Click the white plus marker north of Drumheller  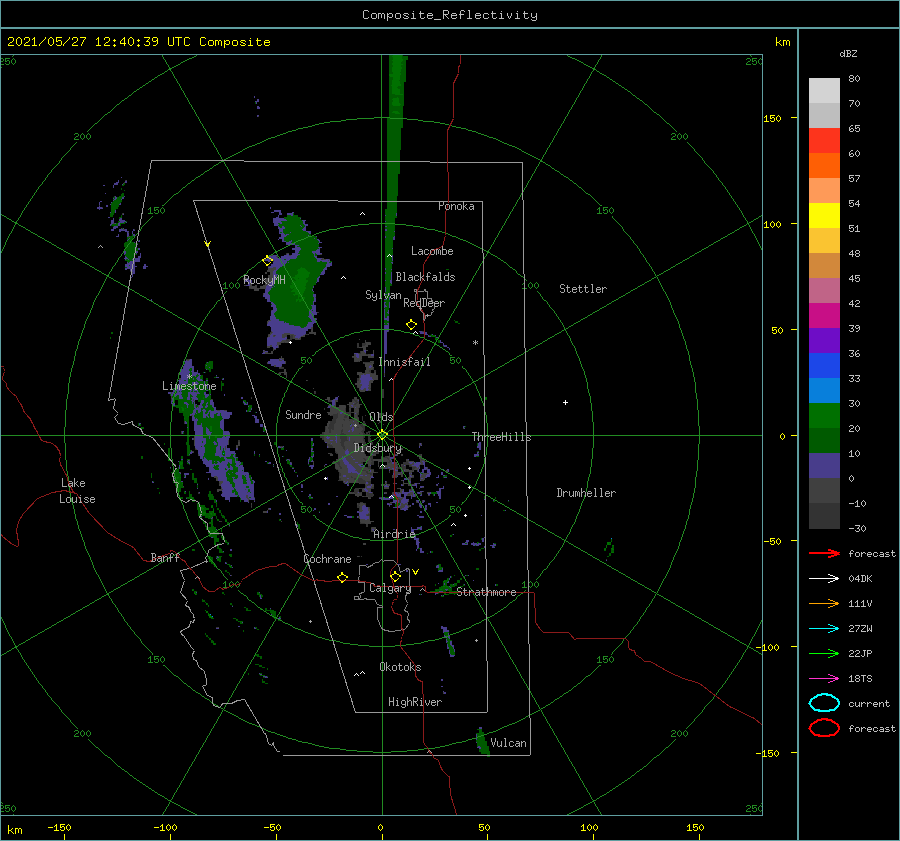point(565,402)
